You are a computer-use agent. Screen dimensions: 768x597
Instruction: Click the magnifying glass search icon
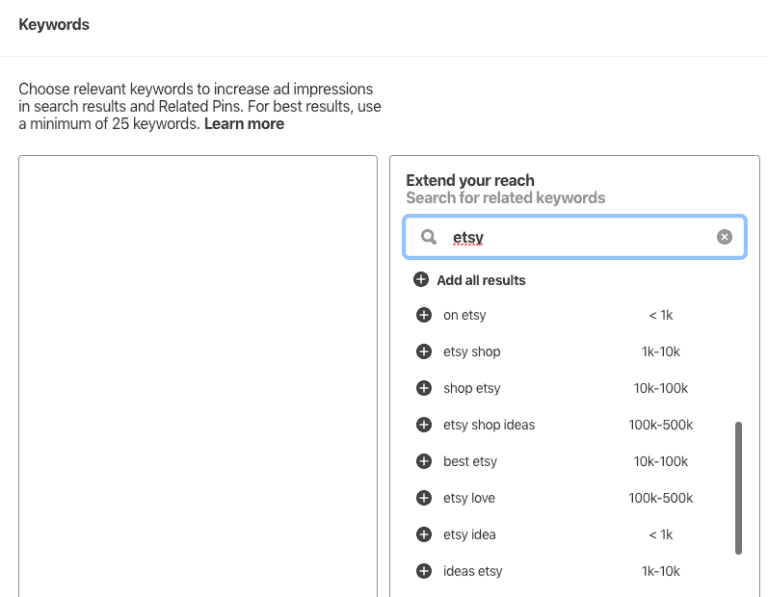coord(428,238)
